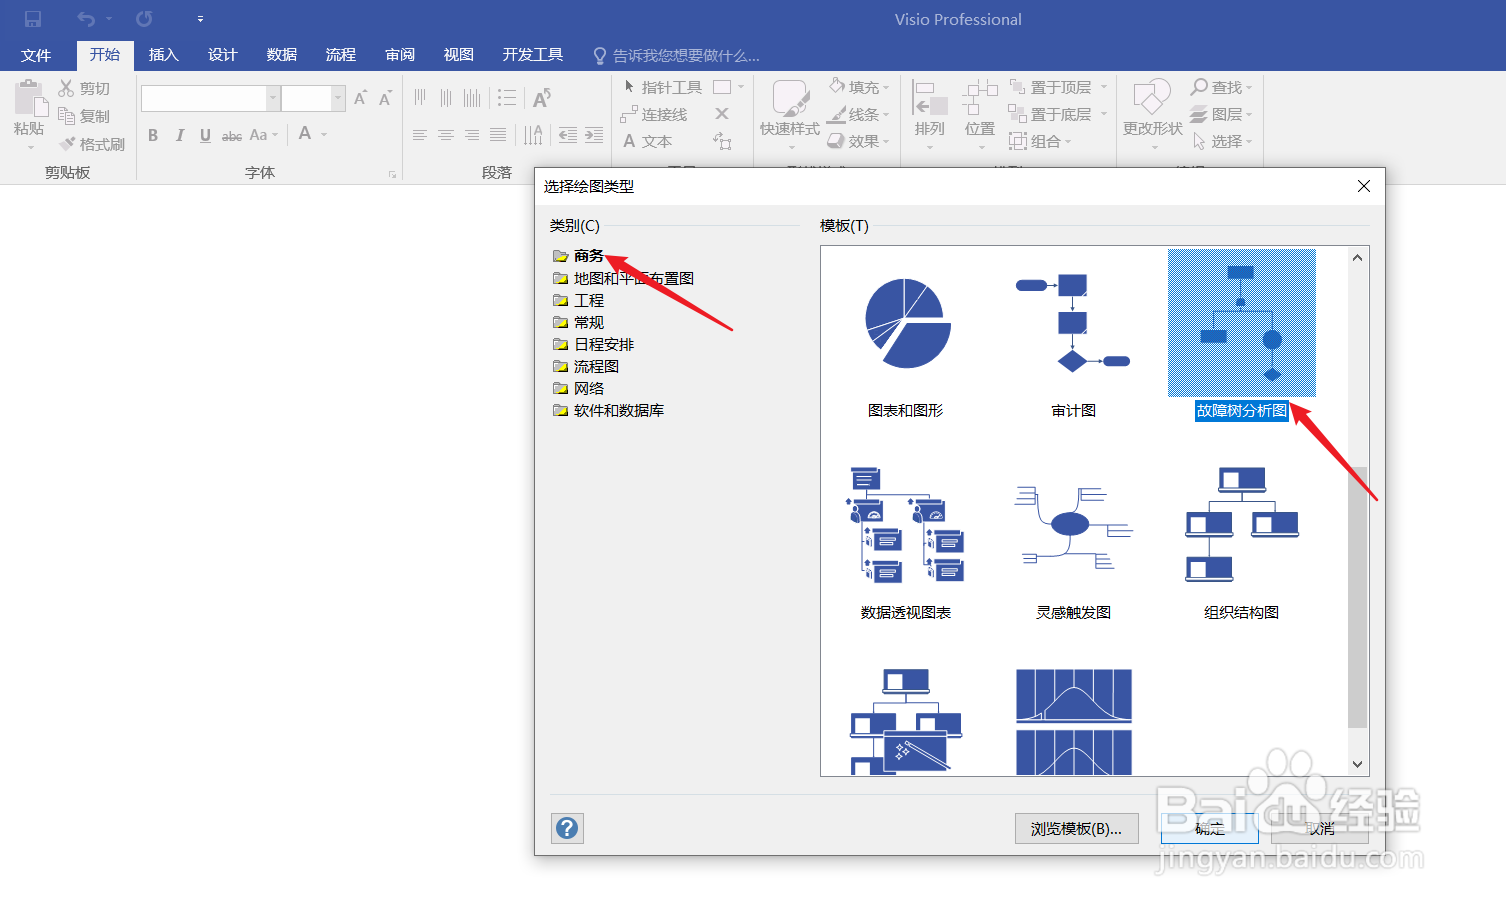Toggle underline formatting
The width and height of the screenshot is (1506, 909).
[x=205, y=135]
